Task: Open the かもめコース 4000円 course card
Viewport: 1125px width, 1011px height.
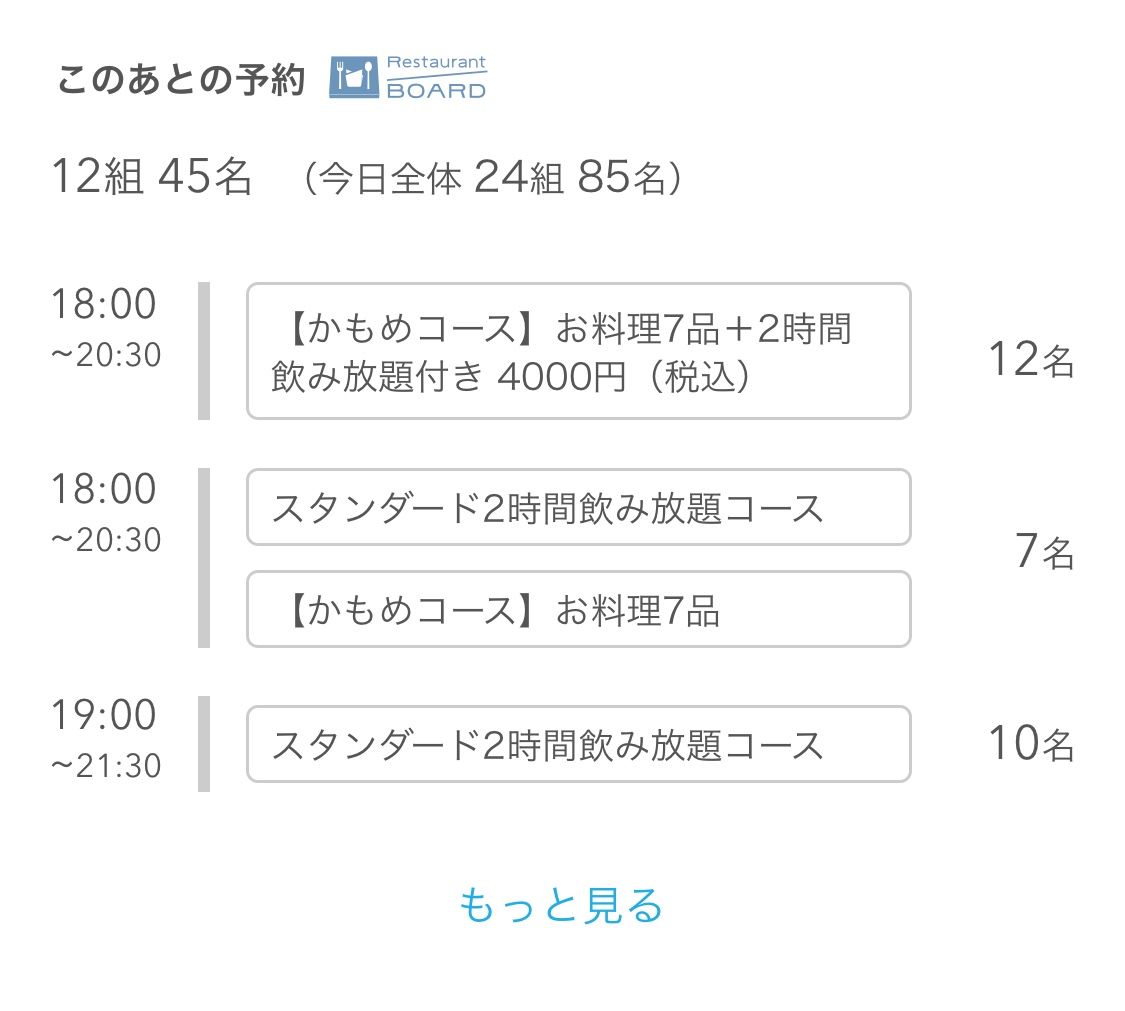Action: point(579,351)
